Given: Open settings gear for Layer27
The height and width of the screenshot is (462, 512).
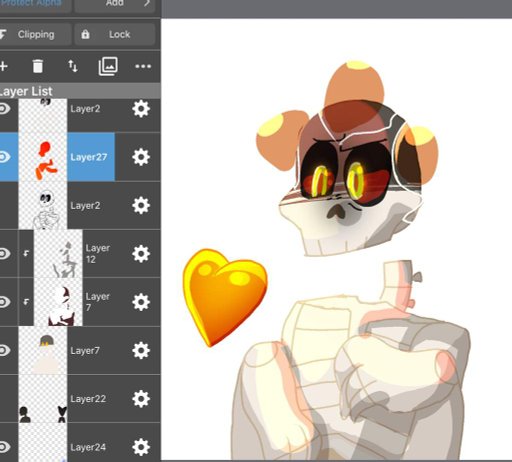Looking at the screenshot, I should pyautogui.click(x=141, y=157).
